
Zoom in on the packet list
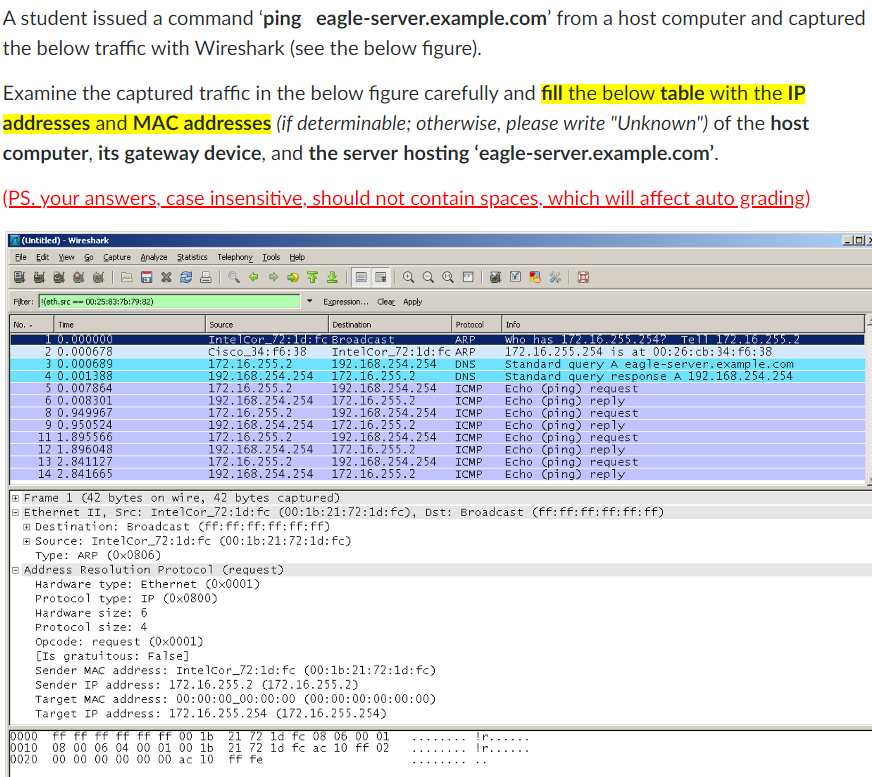tap(407, 277)
